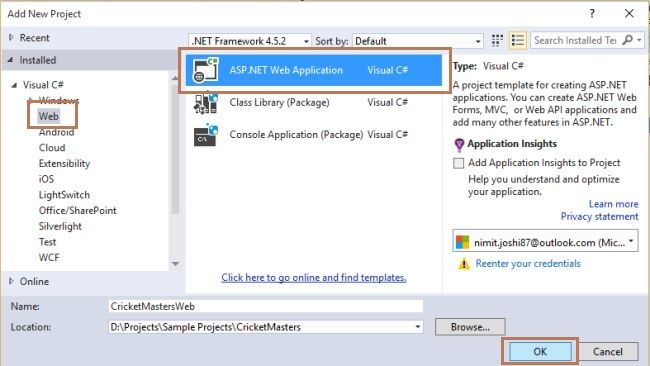Select Extensibility category
The height and width of the screenshot is (366, 650).
coord(64,164)
